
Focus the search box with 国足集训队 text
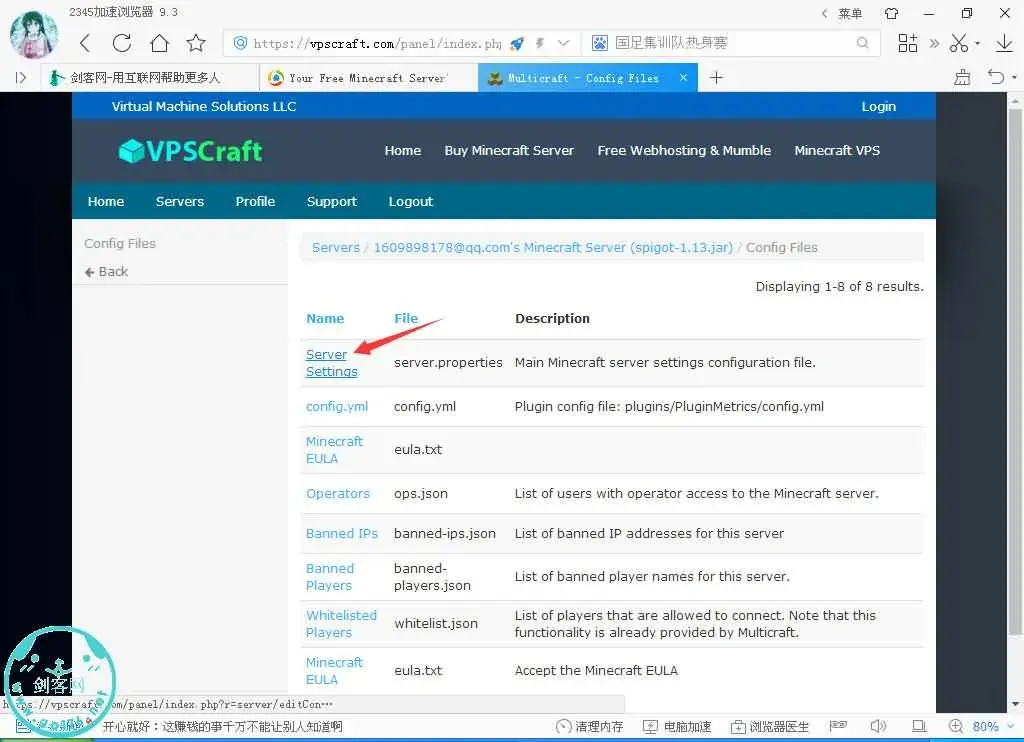731,43
